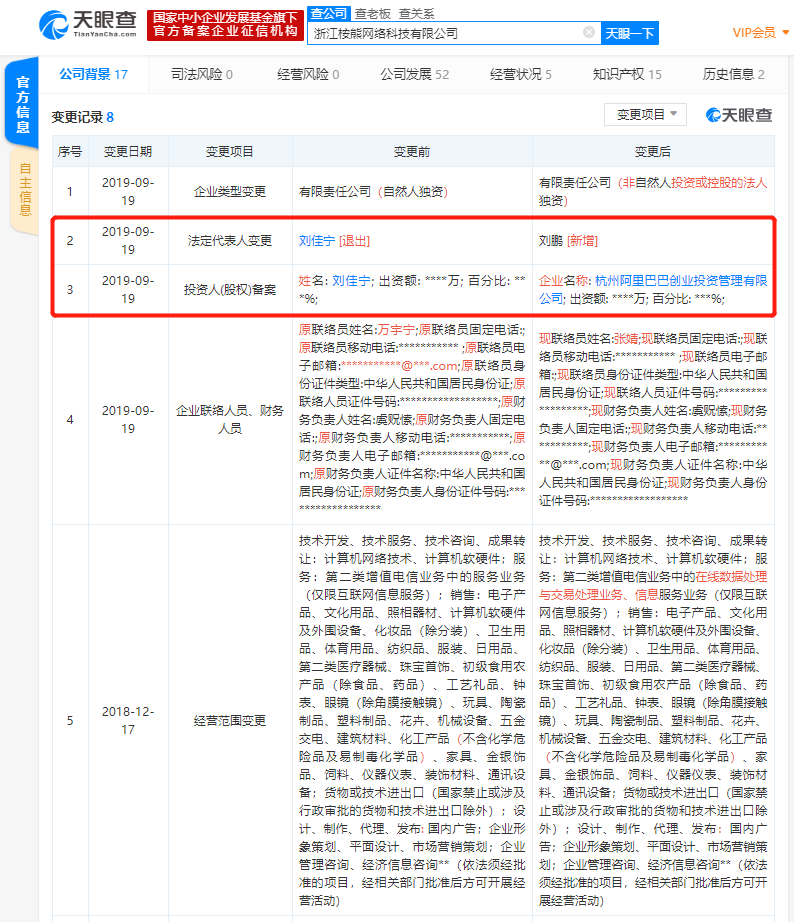Click the row 5 sequence number cell
This screenshot has width=794, height=922.
click(70, 720)
